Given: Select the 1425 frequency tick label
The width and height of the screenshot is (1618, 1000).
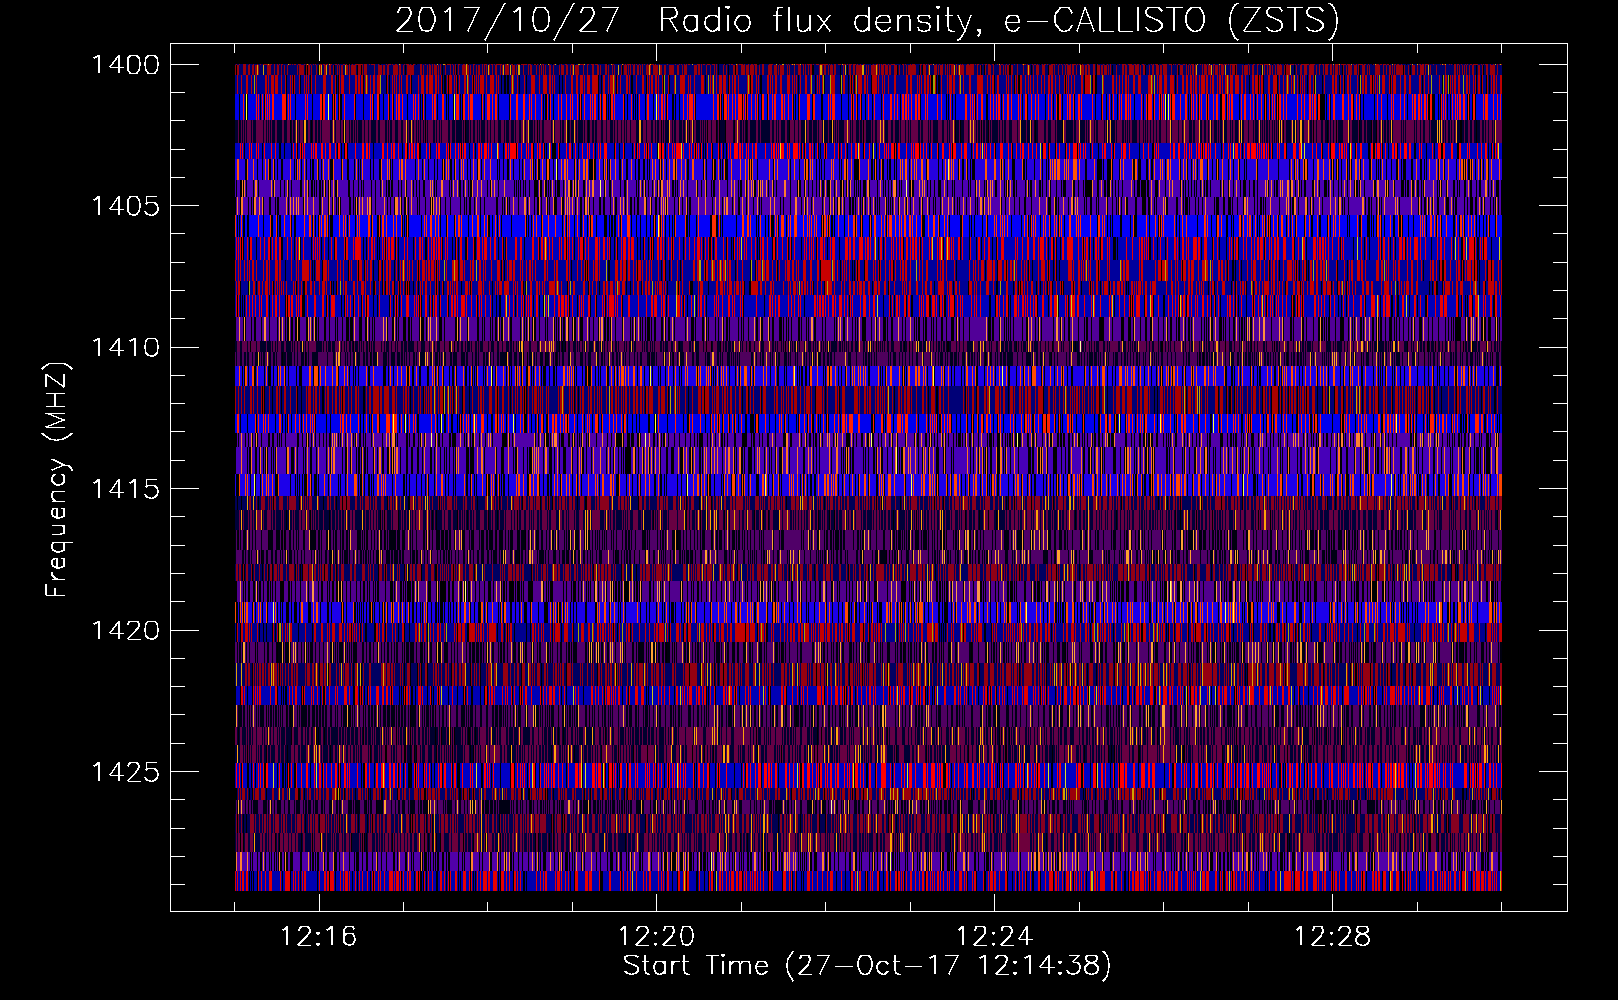Looking at the screenshot, I should pyautogui.click(x=125, y=772).
